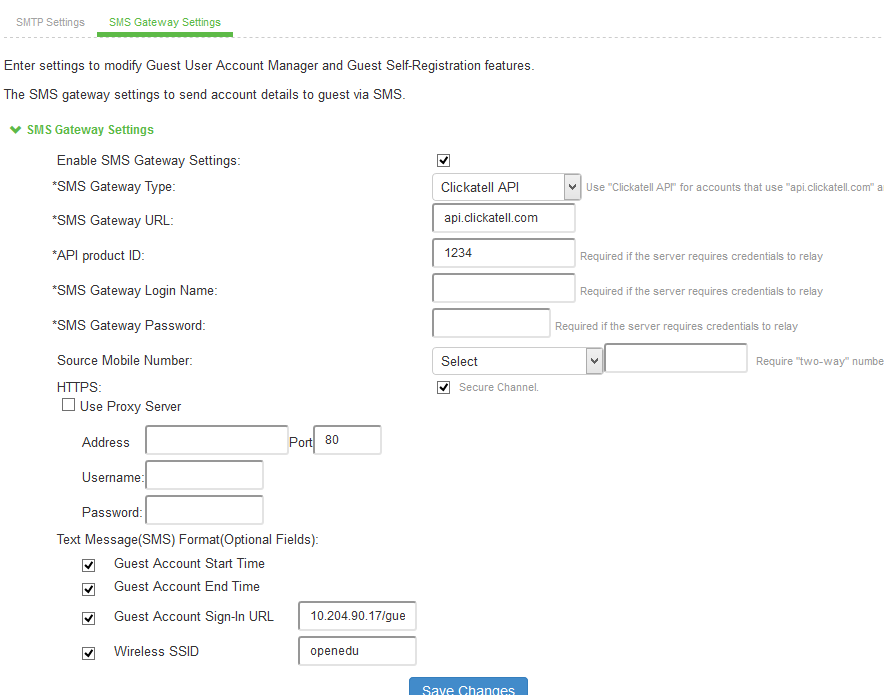Open the Source Mobile Number Select dropdown
The width and height of the screenshot is (884, 695).
click(517, 361)
